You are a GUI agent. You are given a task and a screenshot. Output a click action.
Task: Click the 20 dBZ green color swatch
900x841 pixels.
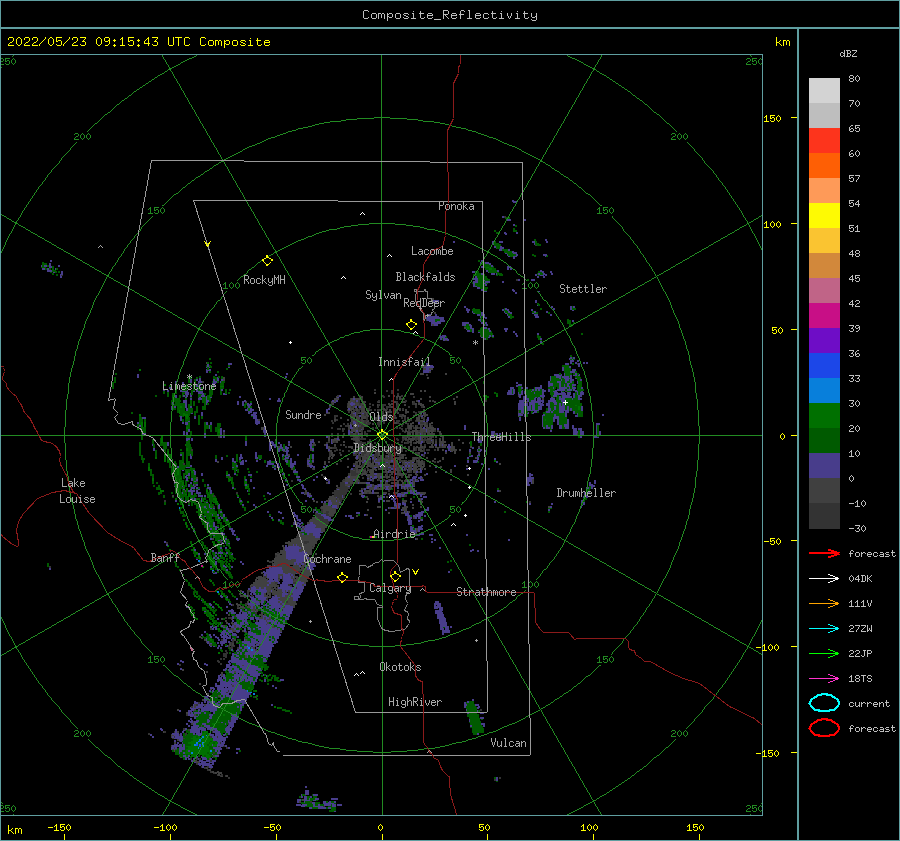(824, 416)
